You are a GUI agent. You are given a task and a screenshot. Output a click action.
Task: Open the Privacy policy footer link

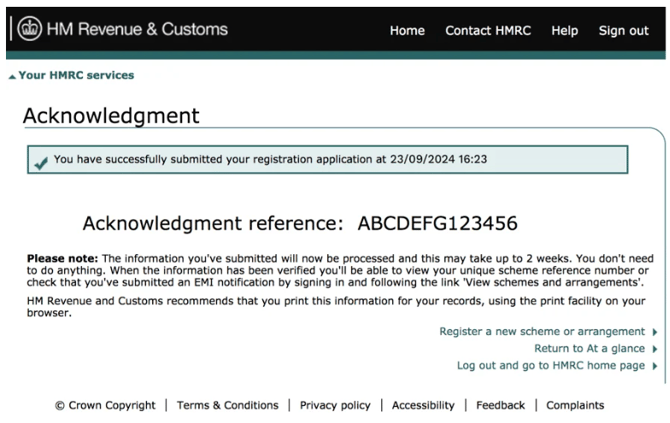pos(335,405)
